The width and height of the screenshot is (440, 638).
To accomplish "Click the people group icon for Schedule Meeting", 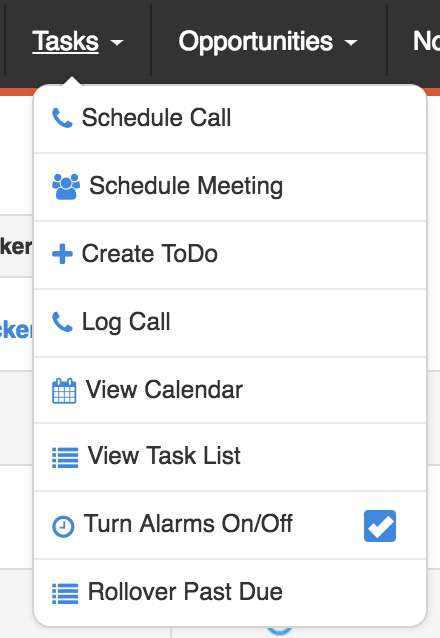I will pyautogui.click(x=66, y=187).
